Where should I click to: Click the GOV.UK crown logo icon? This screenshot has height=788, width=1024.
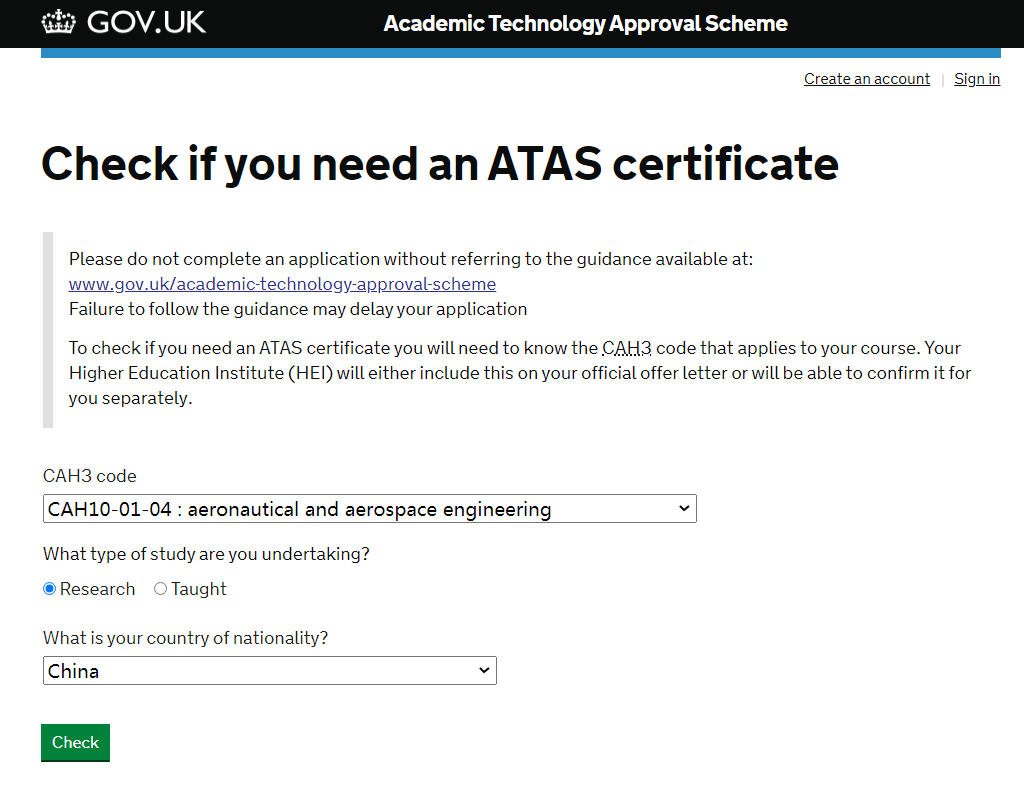coord(59,22)
